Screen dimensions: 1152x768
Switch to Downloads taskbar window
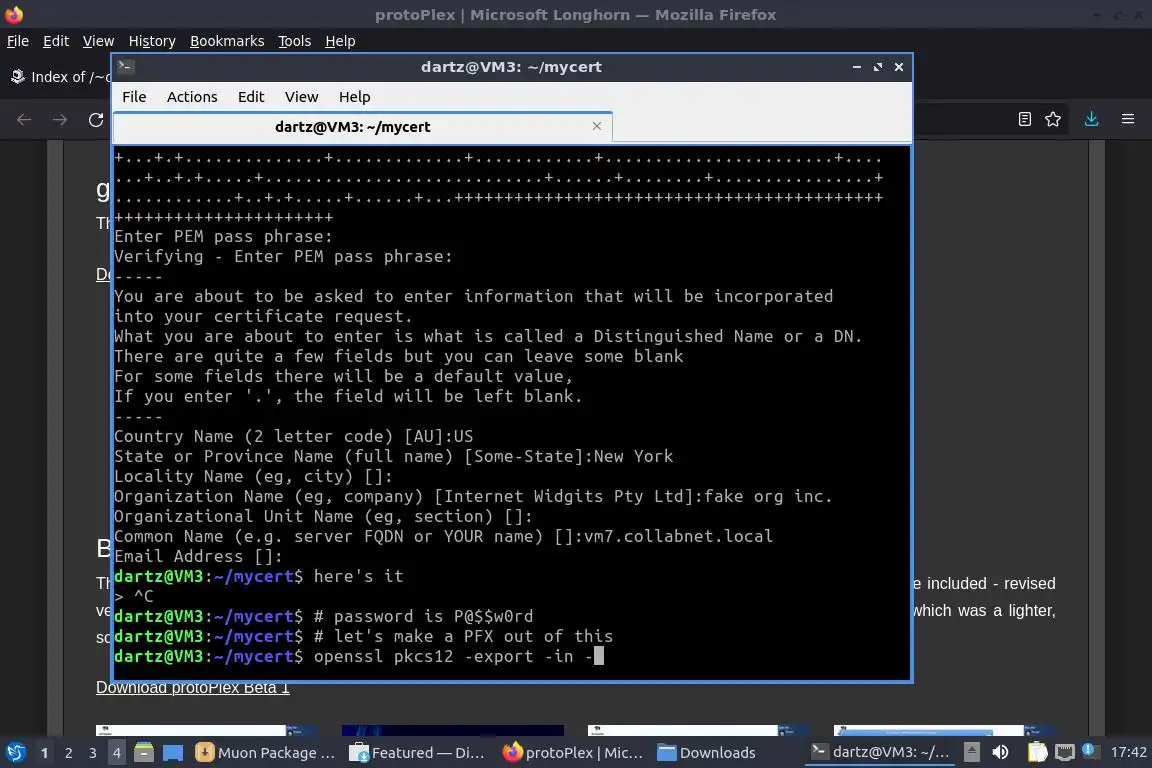click(x=706, y=753)
